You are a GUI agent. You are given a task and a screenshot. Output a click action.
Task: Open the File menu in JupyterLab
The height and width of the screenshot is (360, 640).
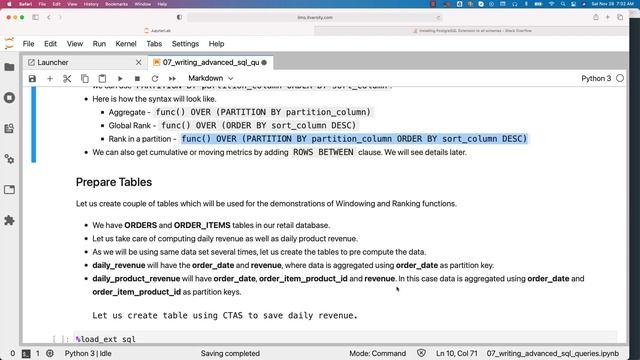(29, 44)
